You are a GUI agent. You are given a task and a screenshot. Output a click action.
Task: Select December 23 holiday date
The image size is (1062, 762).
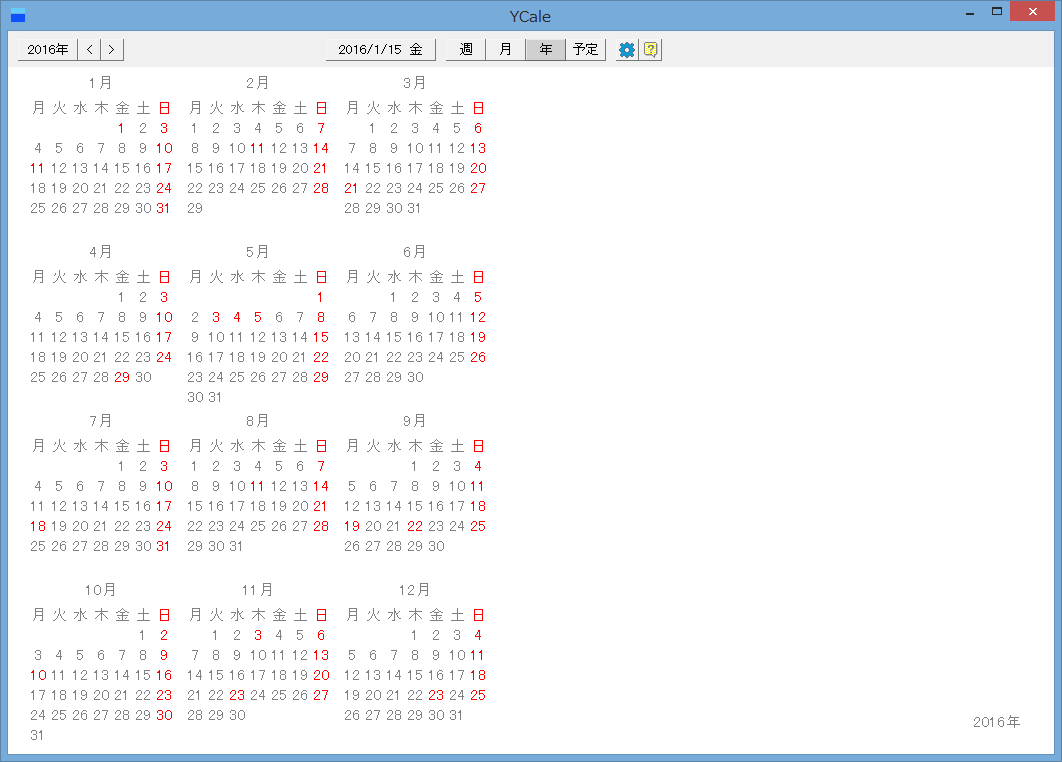pyautogui.click(x=436, y=696)
